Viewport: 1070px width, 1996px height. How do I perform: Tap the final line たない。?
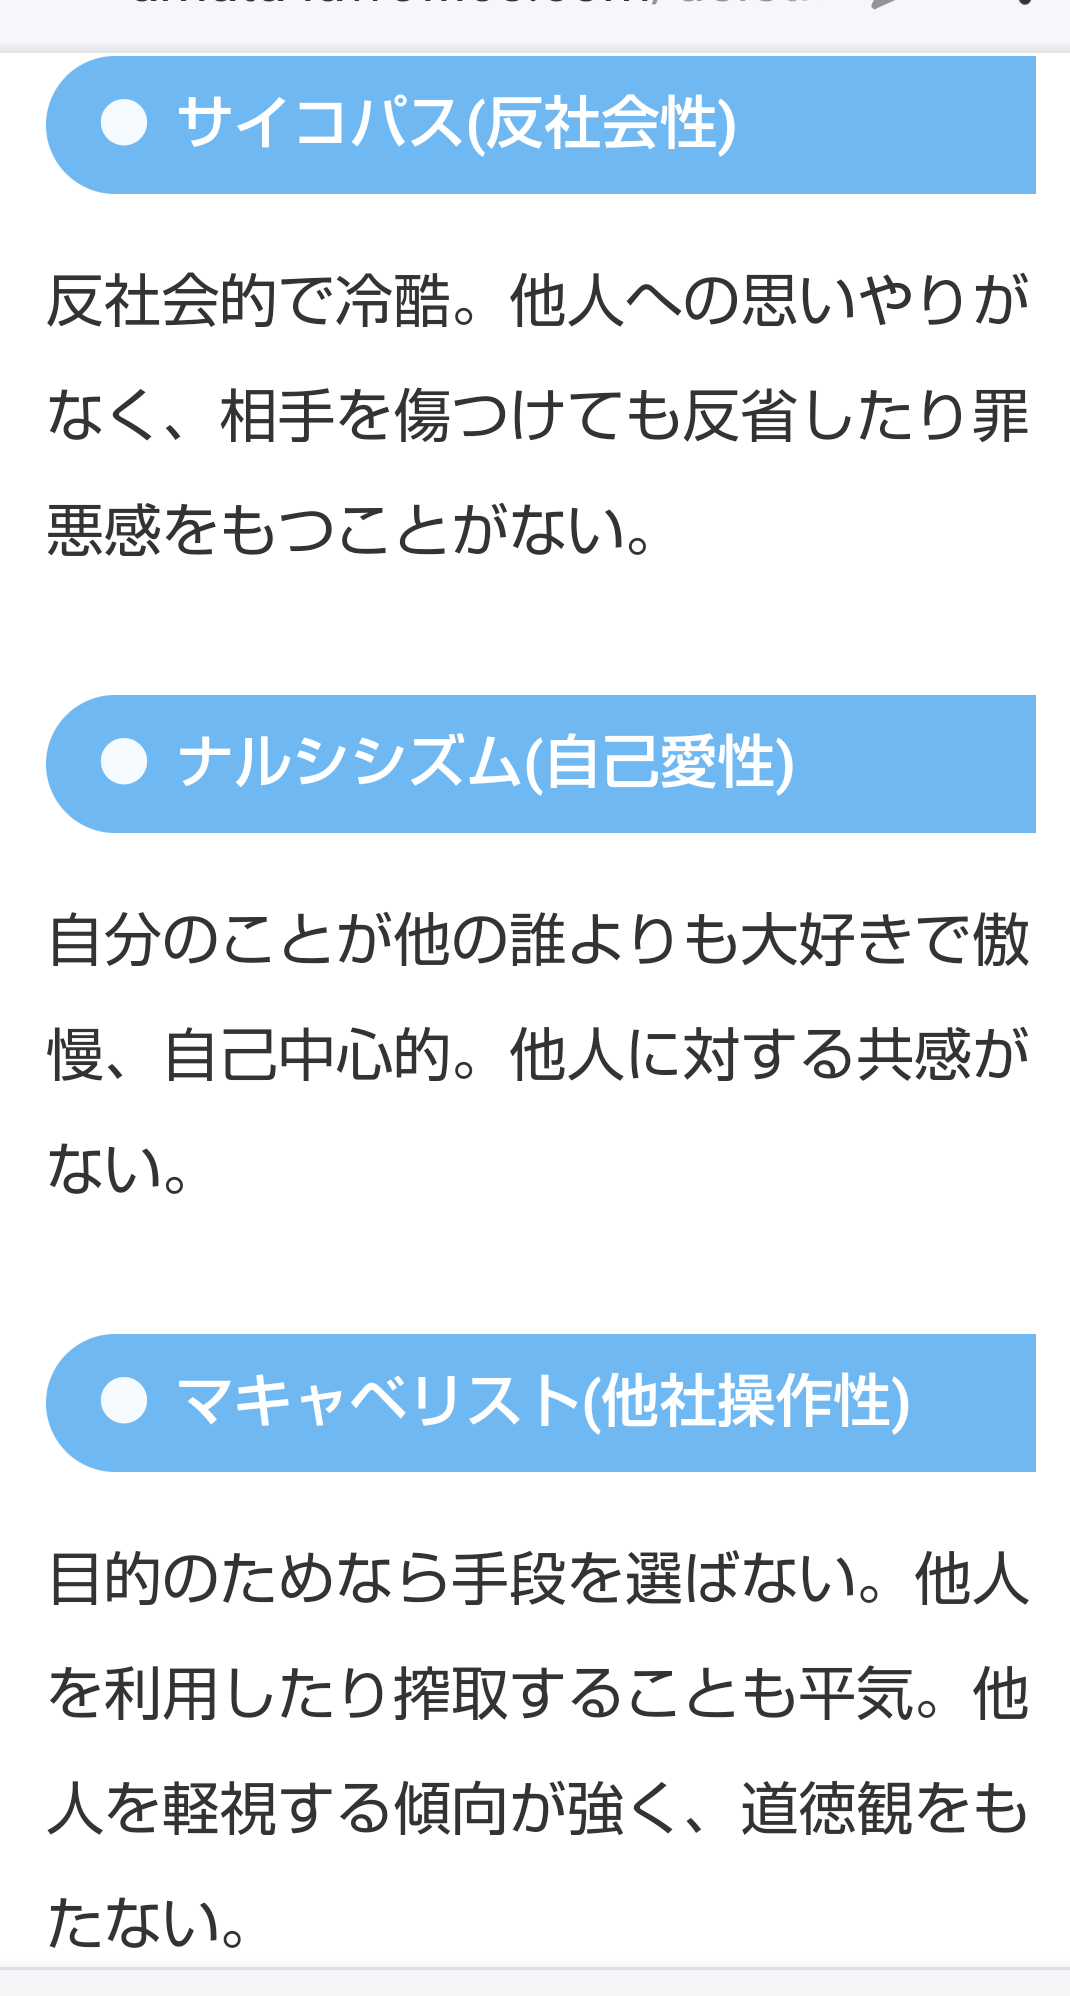[147, 1922]
